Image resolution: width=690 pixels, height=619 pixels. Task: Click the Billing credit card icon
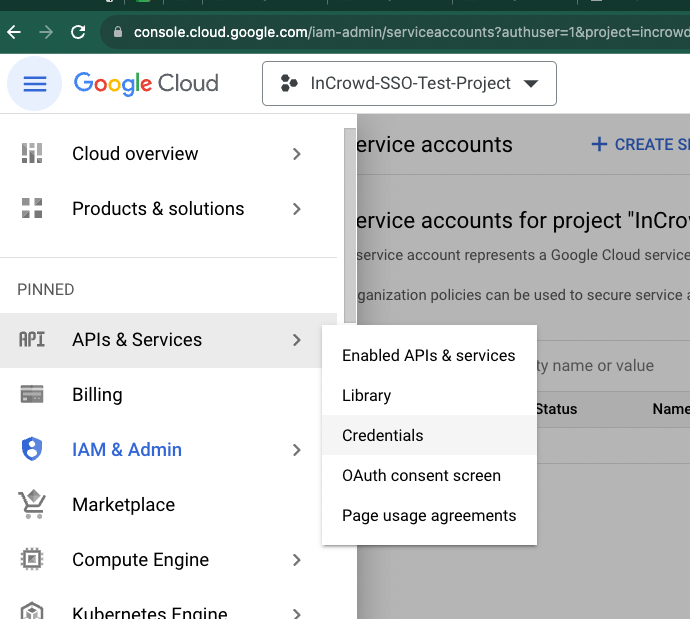coord(32,394)
